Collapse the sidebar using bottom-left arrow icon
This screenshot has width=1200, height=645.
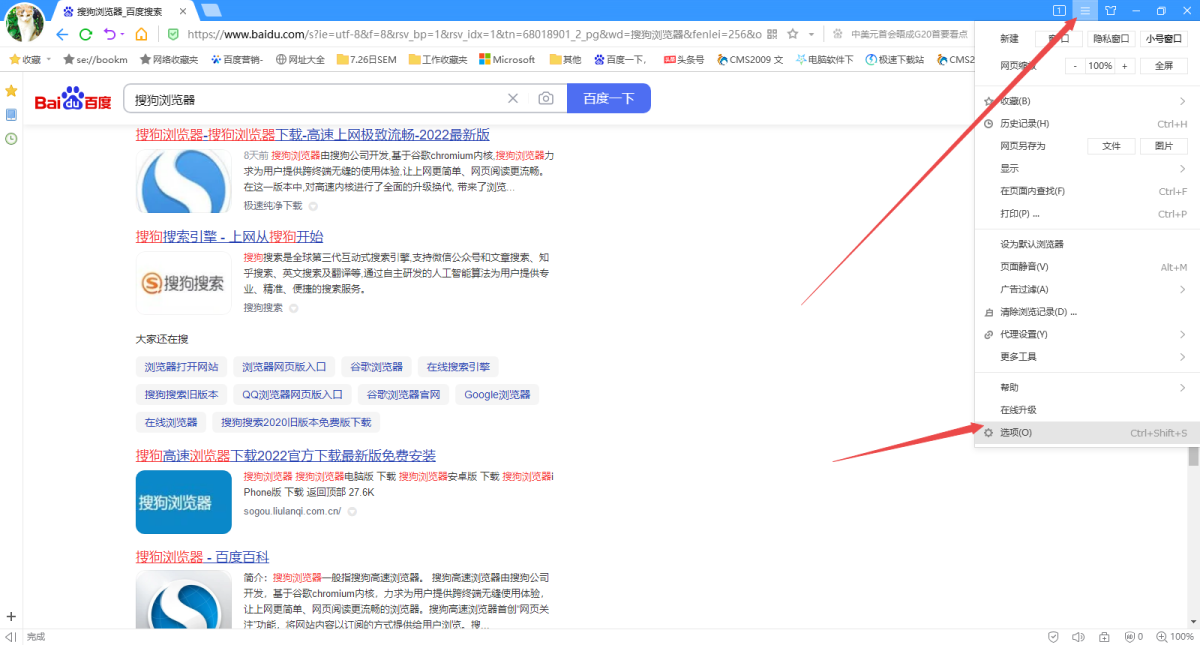(x=11, y=637)
